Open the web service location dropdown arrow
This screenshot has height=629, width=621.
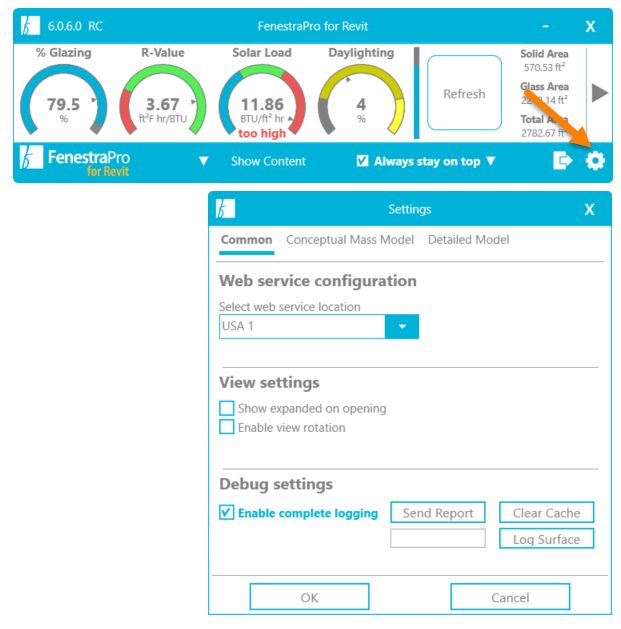[402, 327]
